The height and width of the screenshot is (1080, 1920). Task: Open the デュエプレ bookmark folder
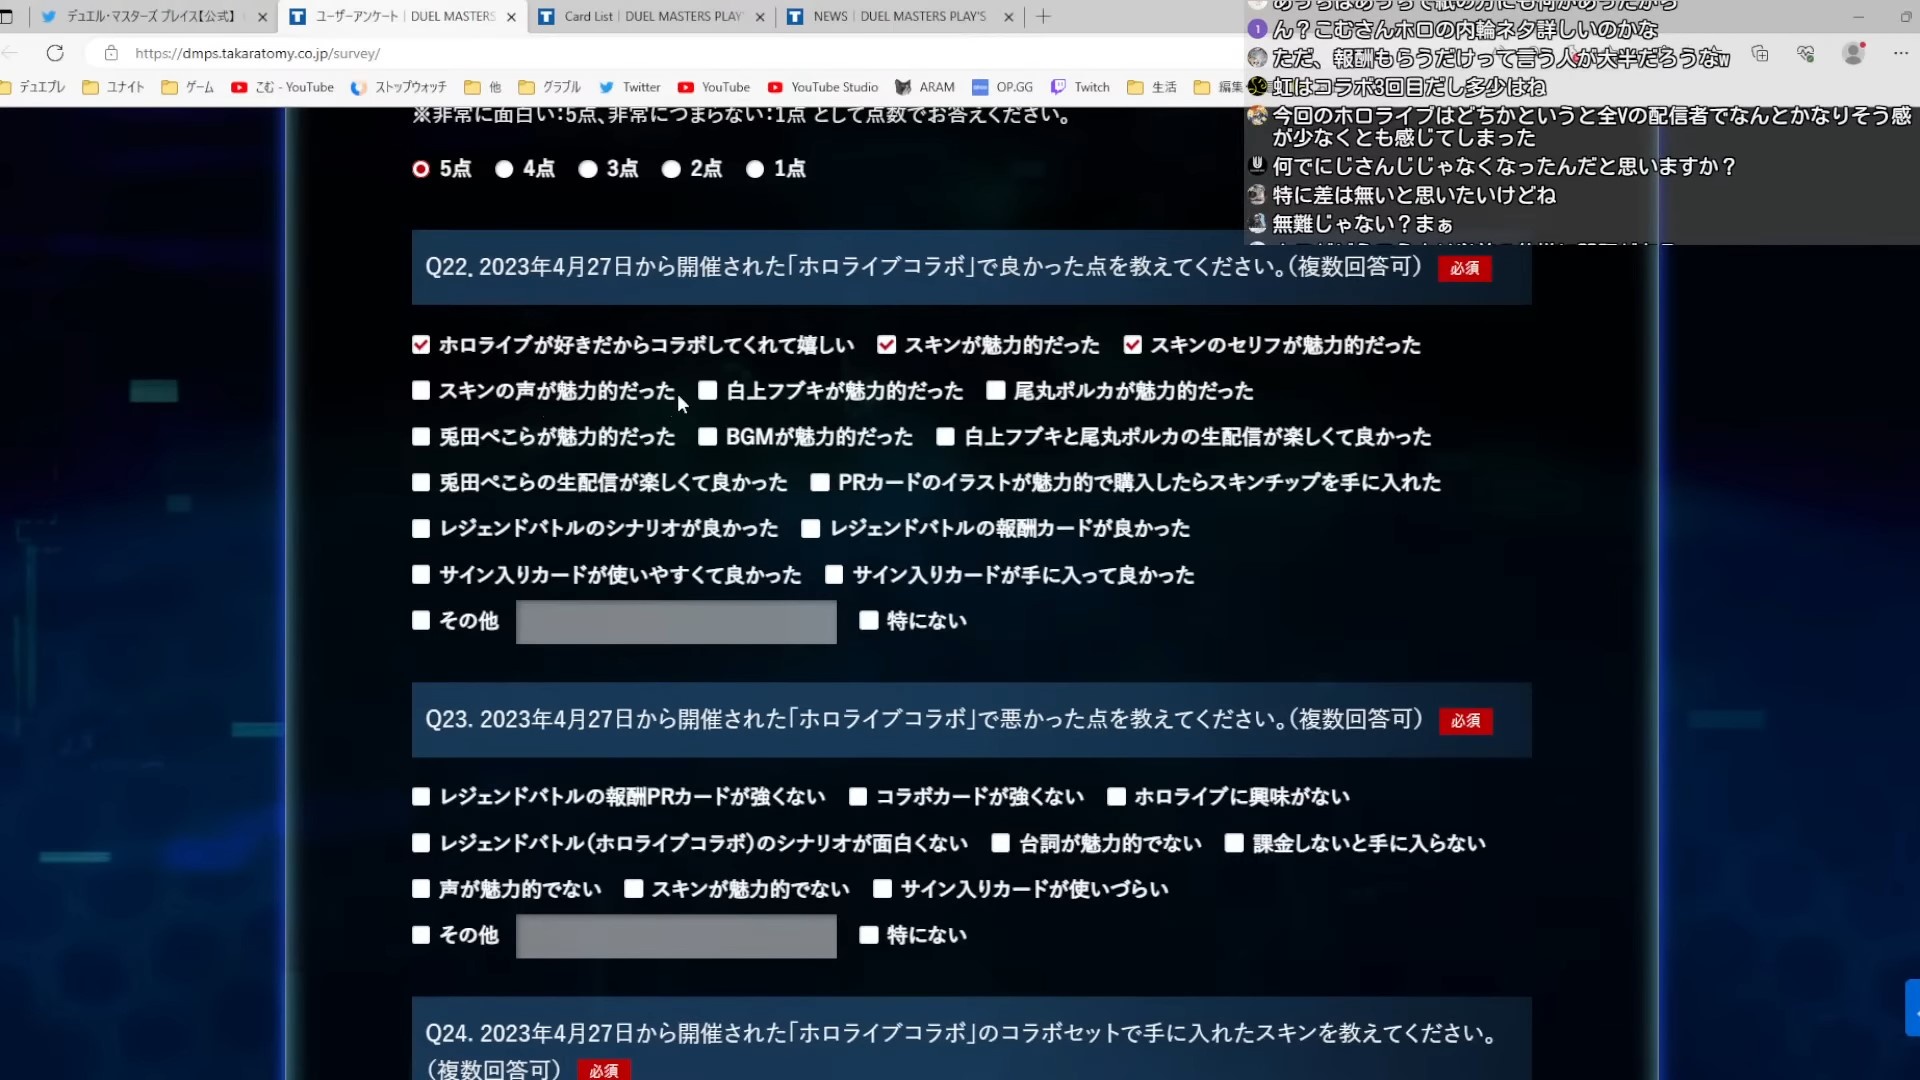tap(33, 87)
